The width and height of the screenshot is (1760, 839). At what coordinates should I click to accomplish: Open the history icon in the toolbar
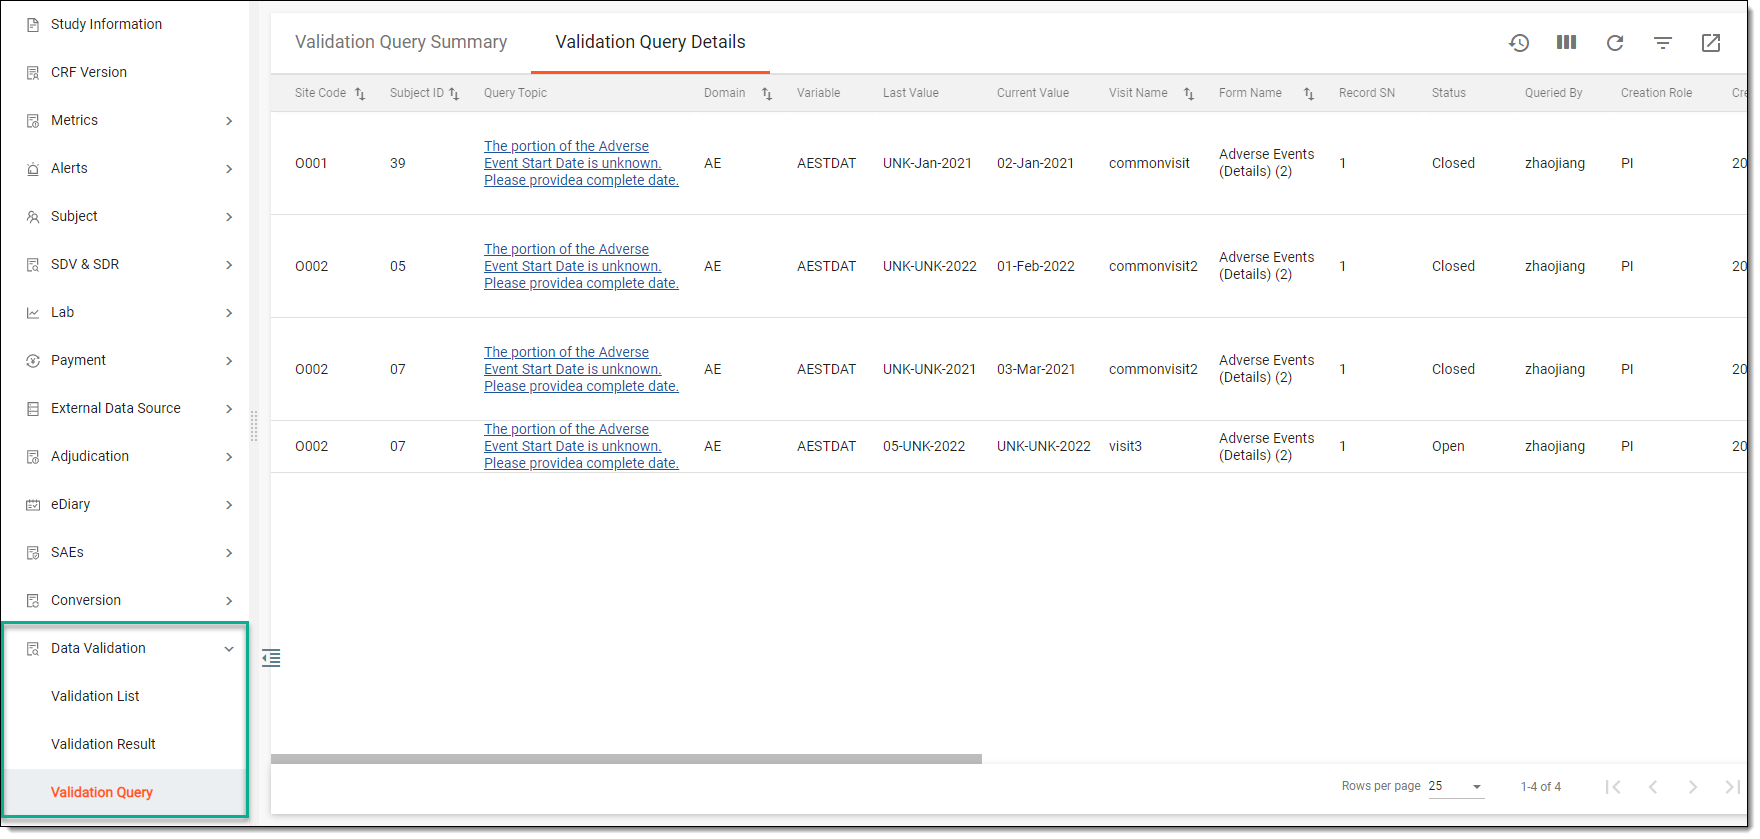(1519, 43)
